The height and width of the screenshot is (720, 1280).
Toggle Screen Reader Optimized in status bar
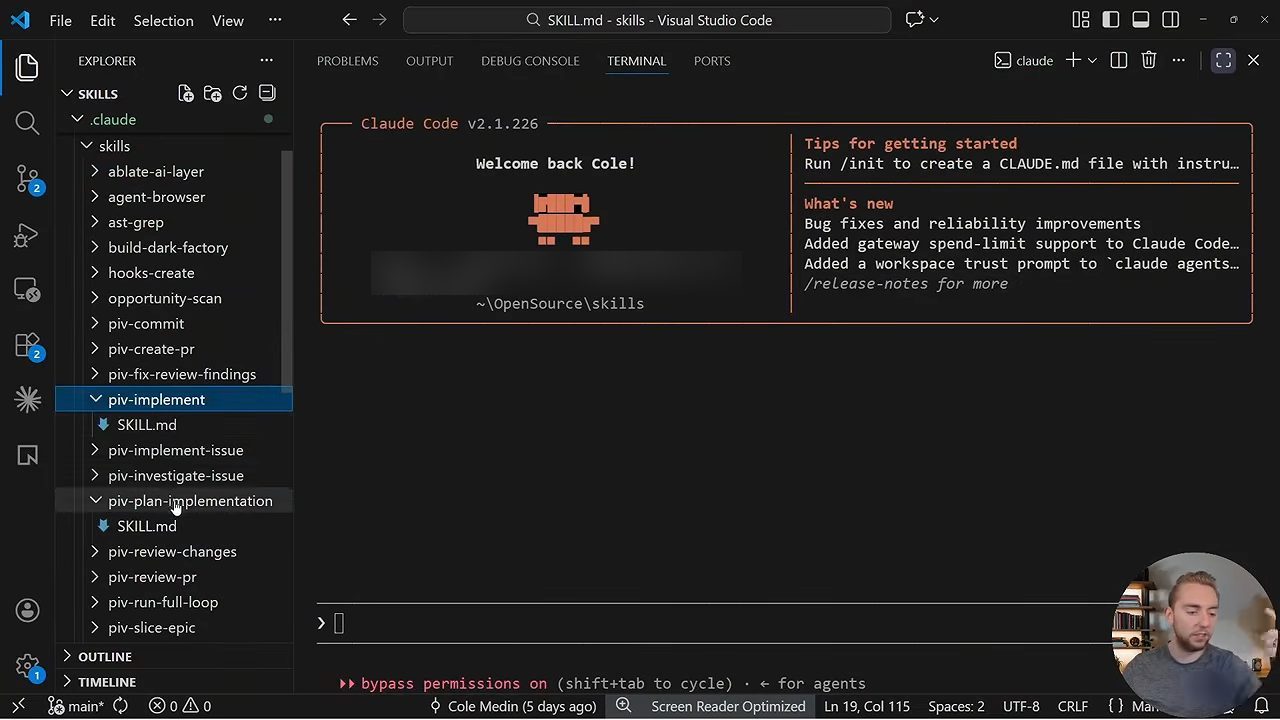pos(728,706)
